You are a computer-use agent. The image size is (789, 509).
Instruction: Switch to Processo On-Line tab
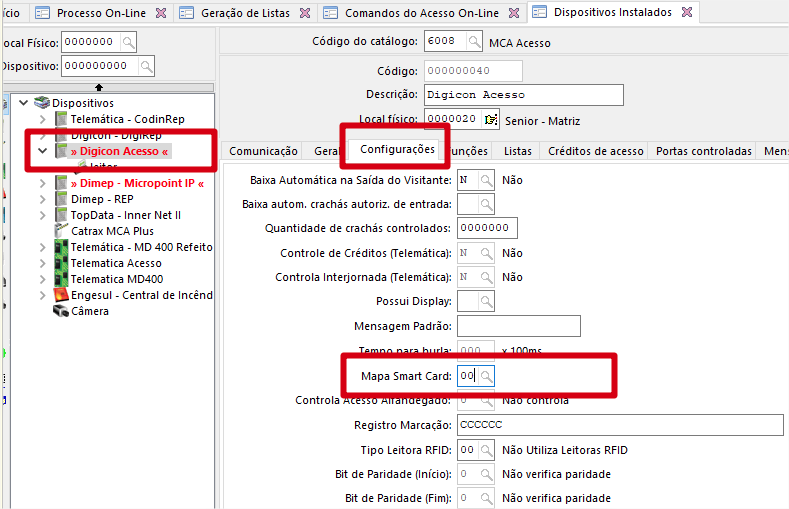pyautogui.click(x=101, y=13)
